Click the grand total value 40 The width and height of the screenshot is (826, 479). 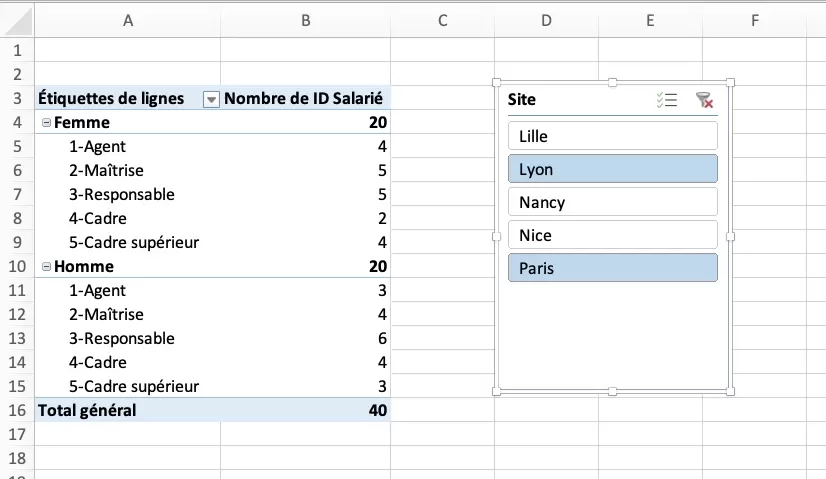pyautogui.click(x=376, y=410)
